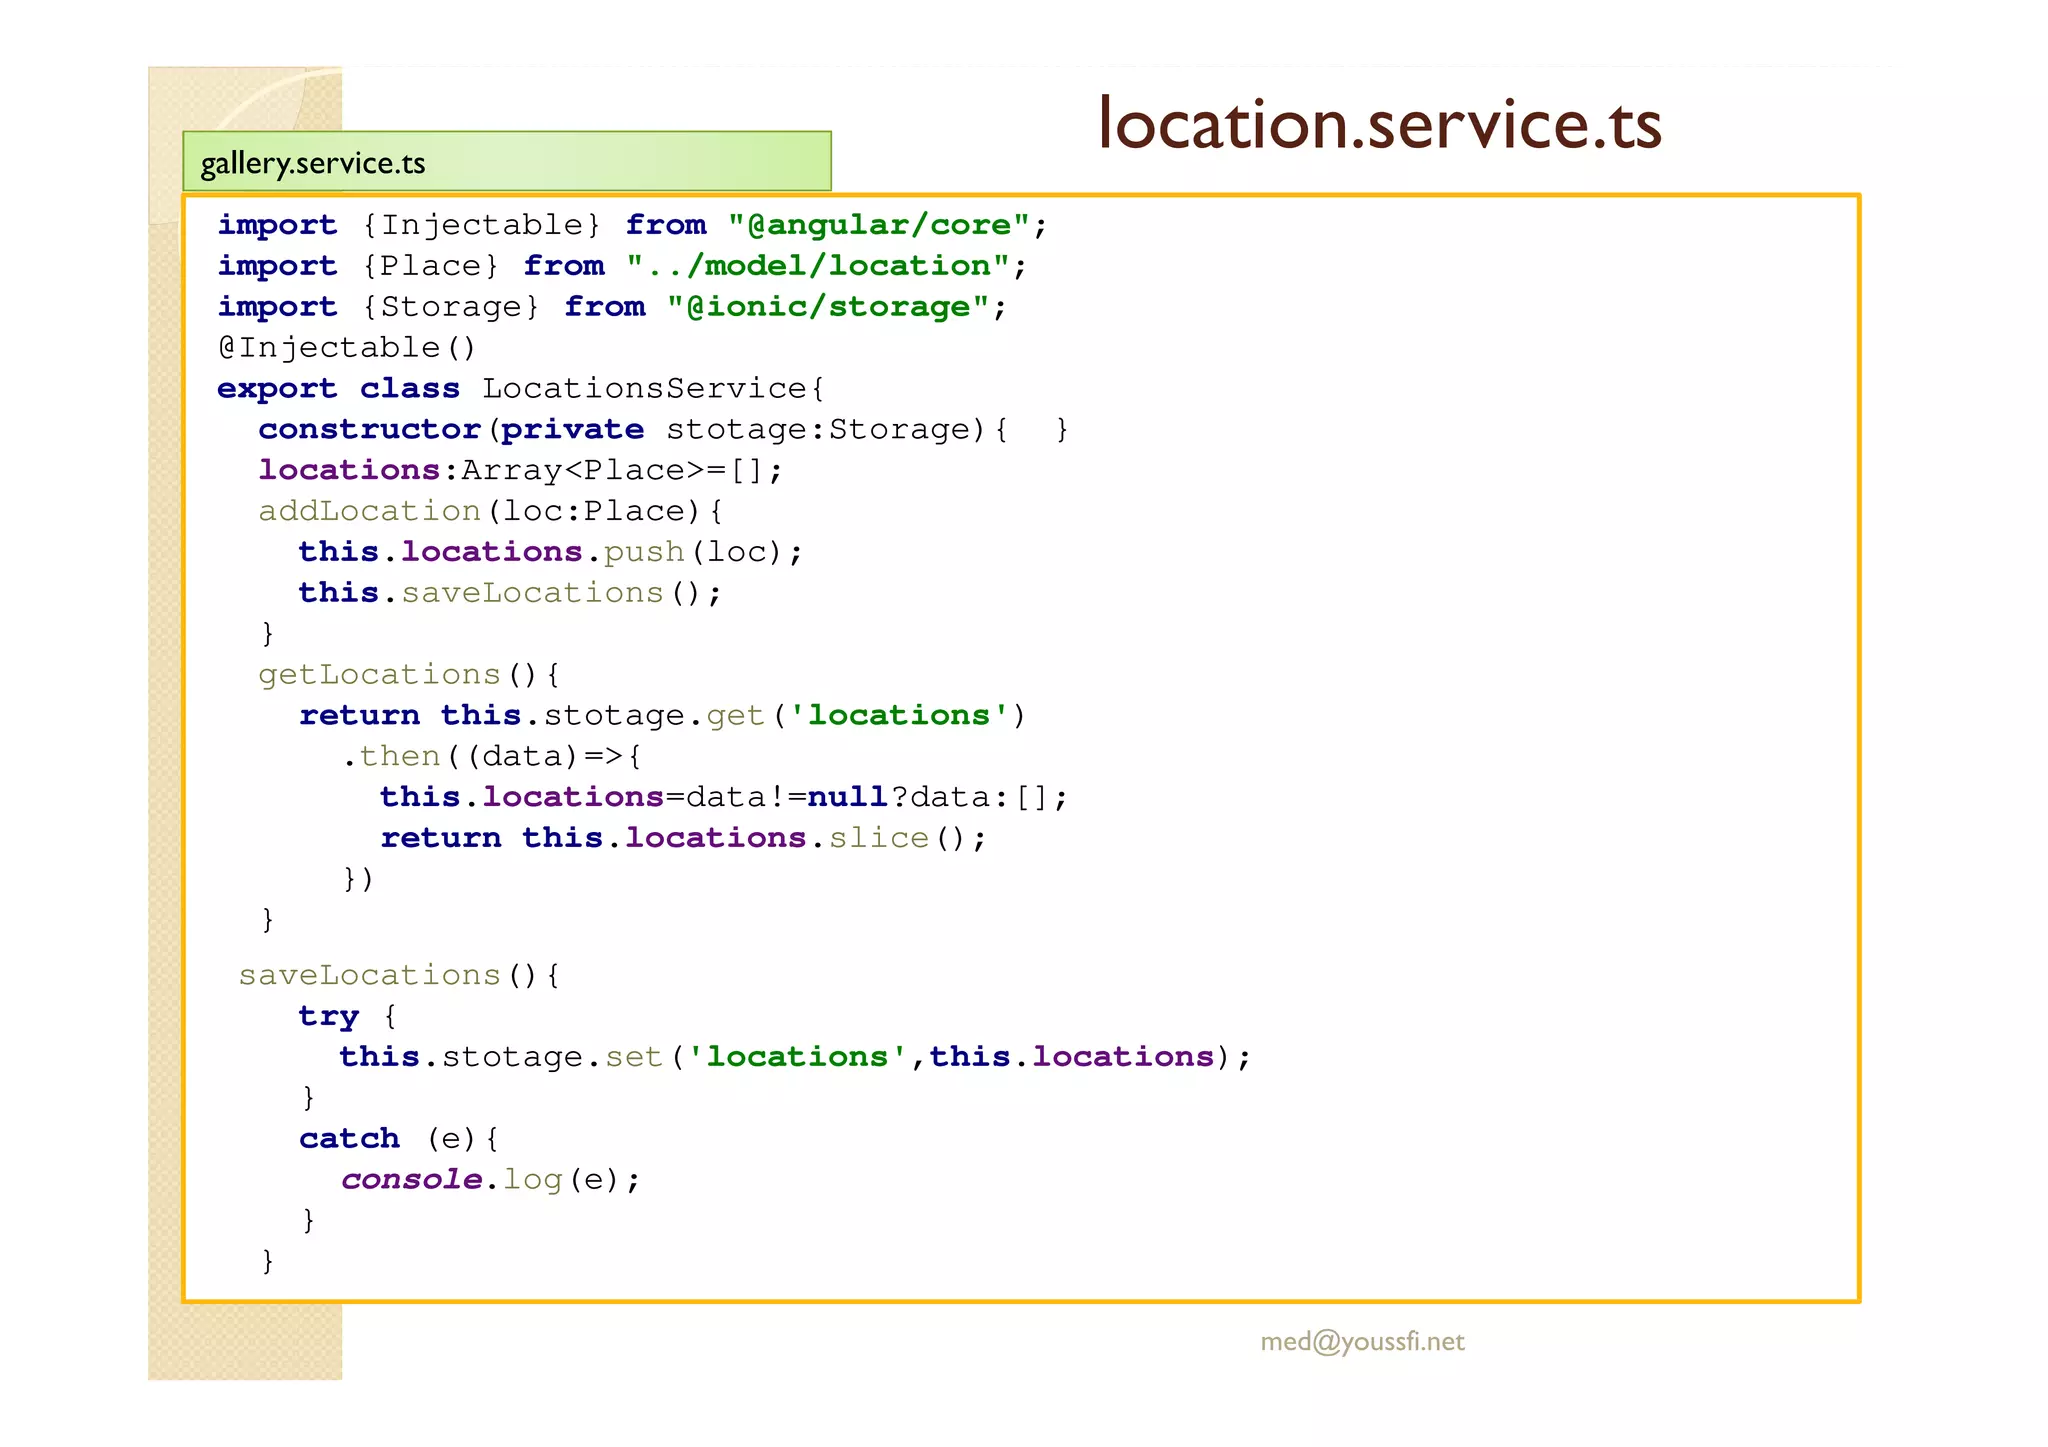
Task: Click the "@angular/core" import string
Action: (878, 225)
